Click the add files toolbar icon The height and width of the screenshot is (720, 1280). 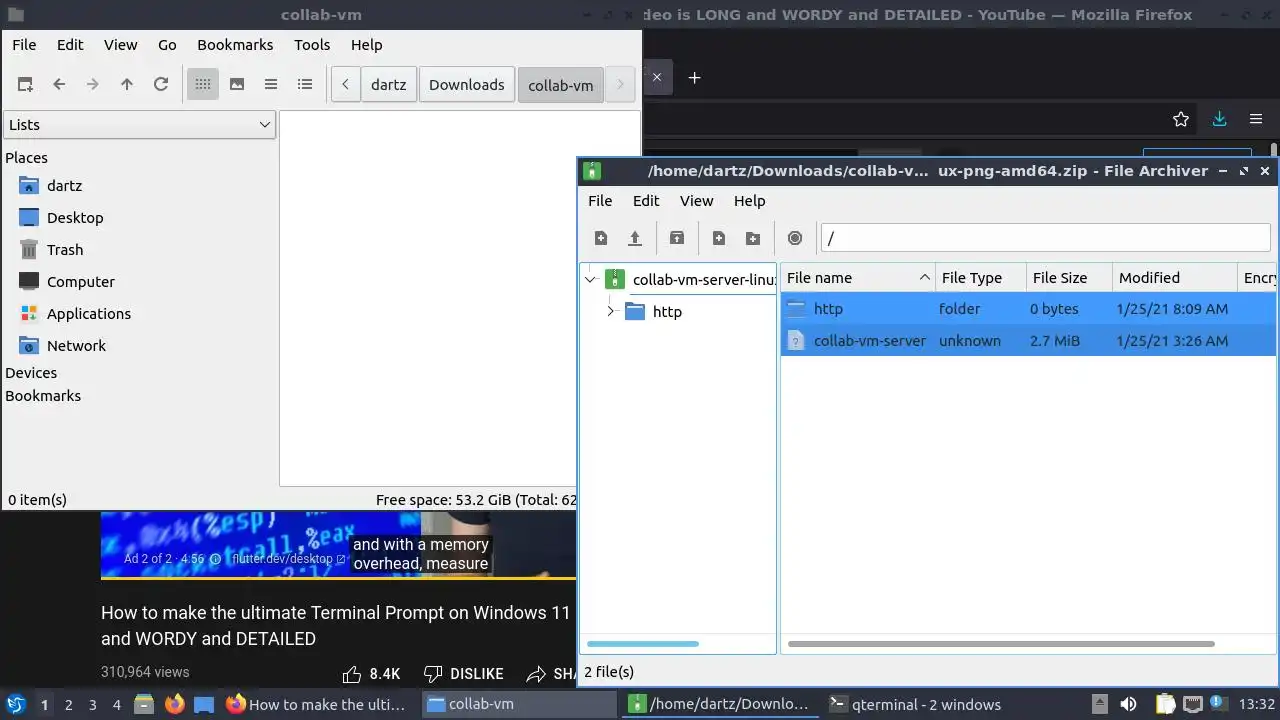click(719, 238)
